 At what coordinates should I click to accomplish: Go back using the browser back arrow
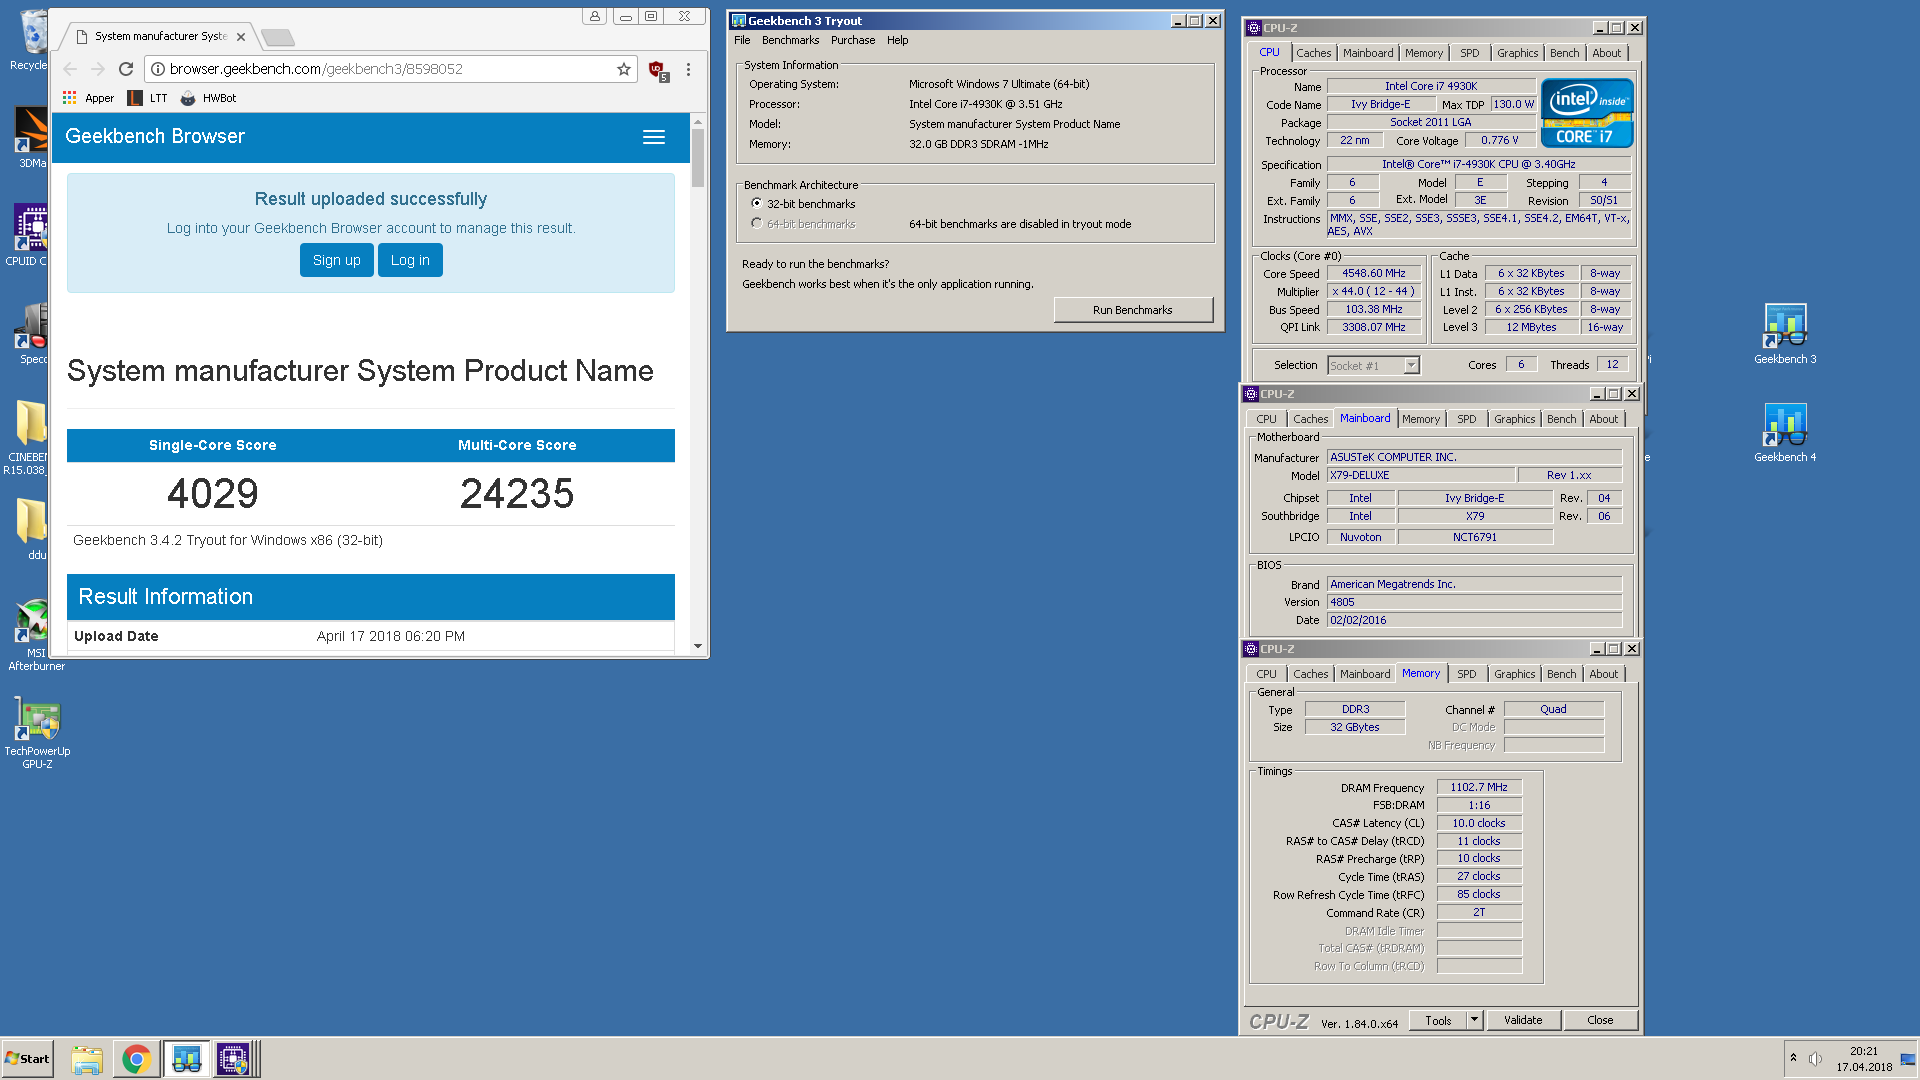70,69
